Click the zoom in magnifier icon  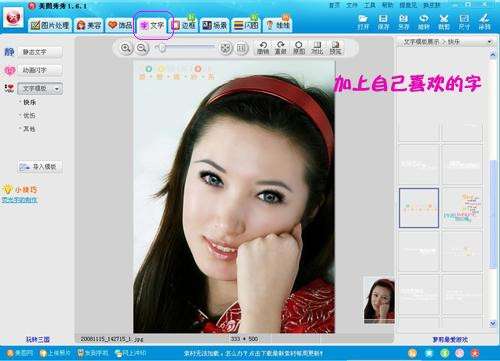tap(126, 48)
